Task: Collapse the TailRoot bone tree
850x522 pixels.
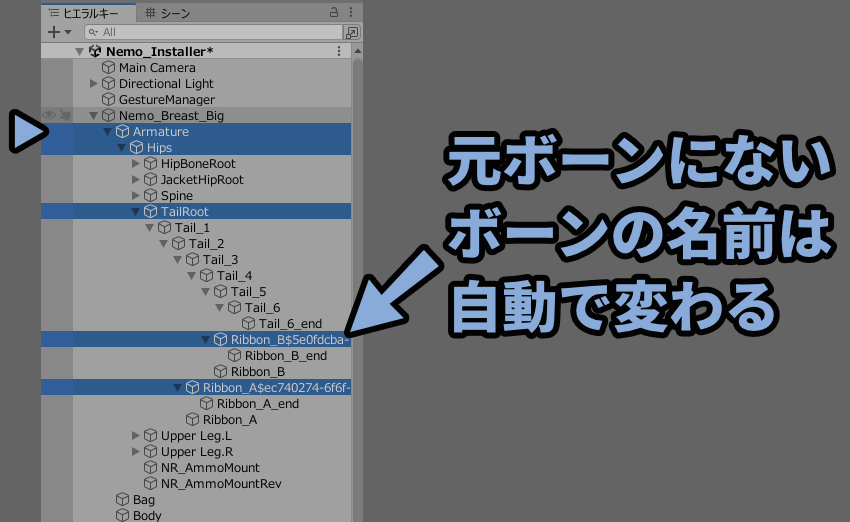Action: (x=136, y=211)
